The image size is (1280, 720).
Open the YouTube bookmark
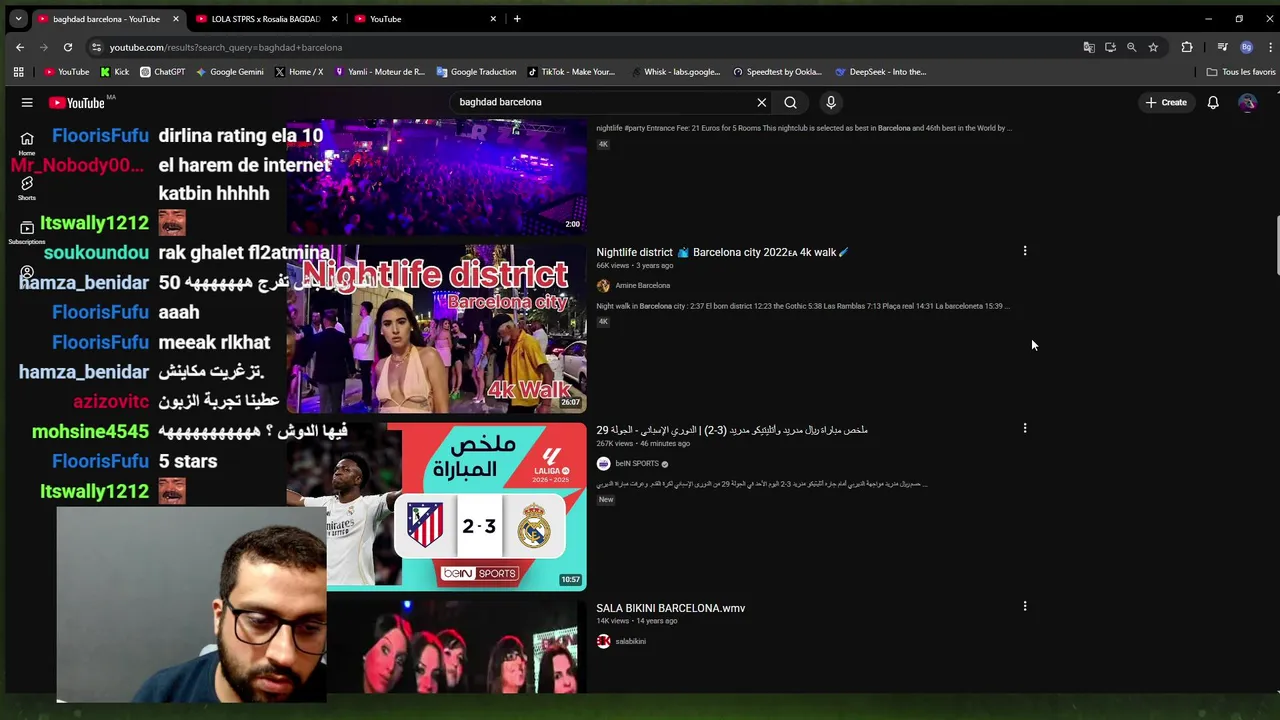pyautogui.click(x=66, y=72)
